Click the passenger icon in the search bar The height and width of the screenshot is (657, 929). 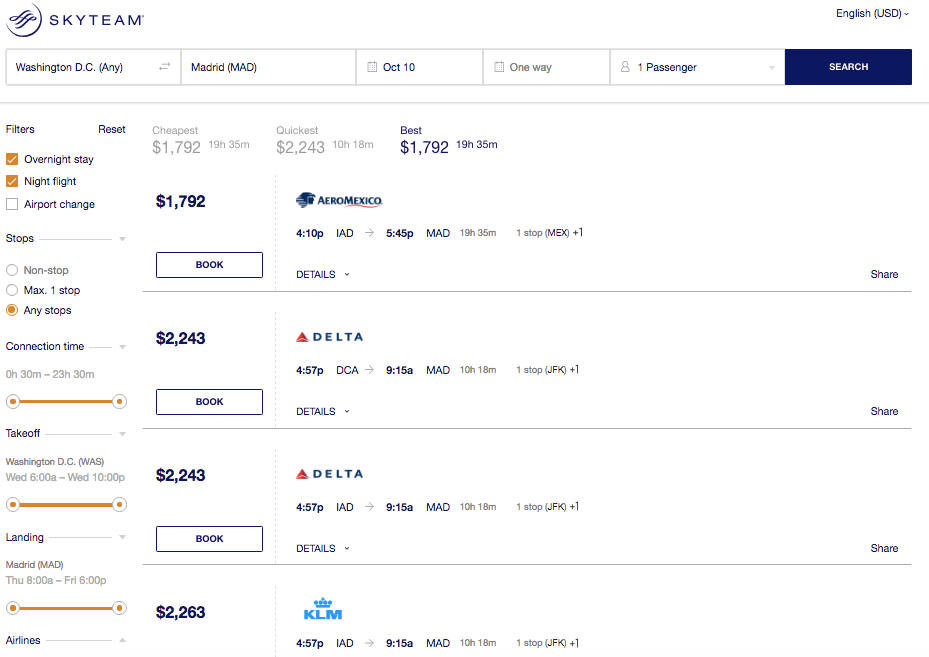[x=627, y=66]
